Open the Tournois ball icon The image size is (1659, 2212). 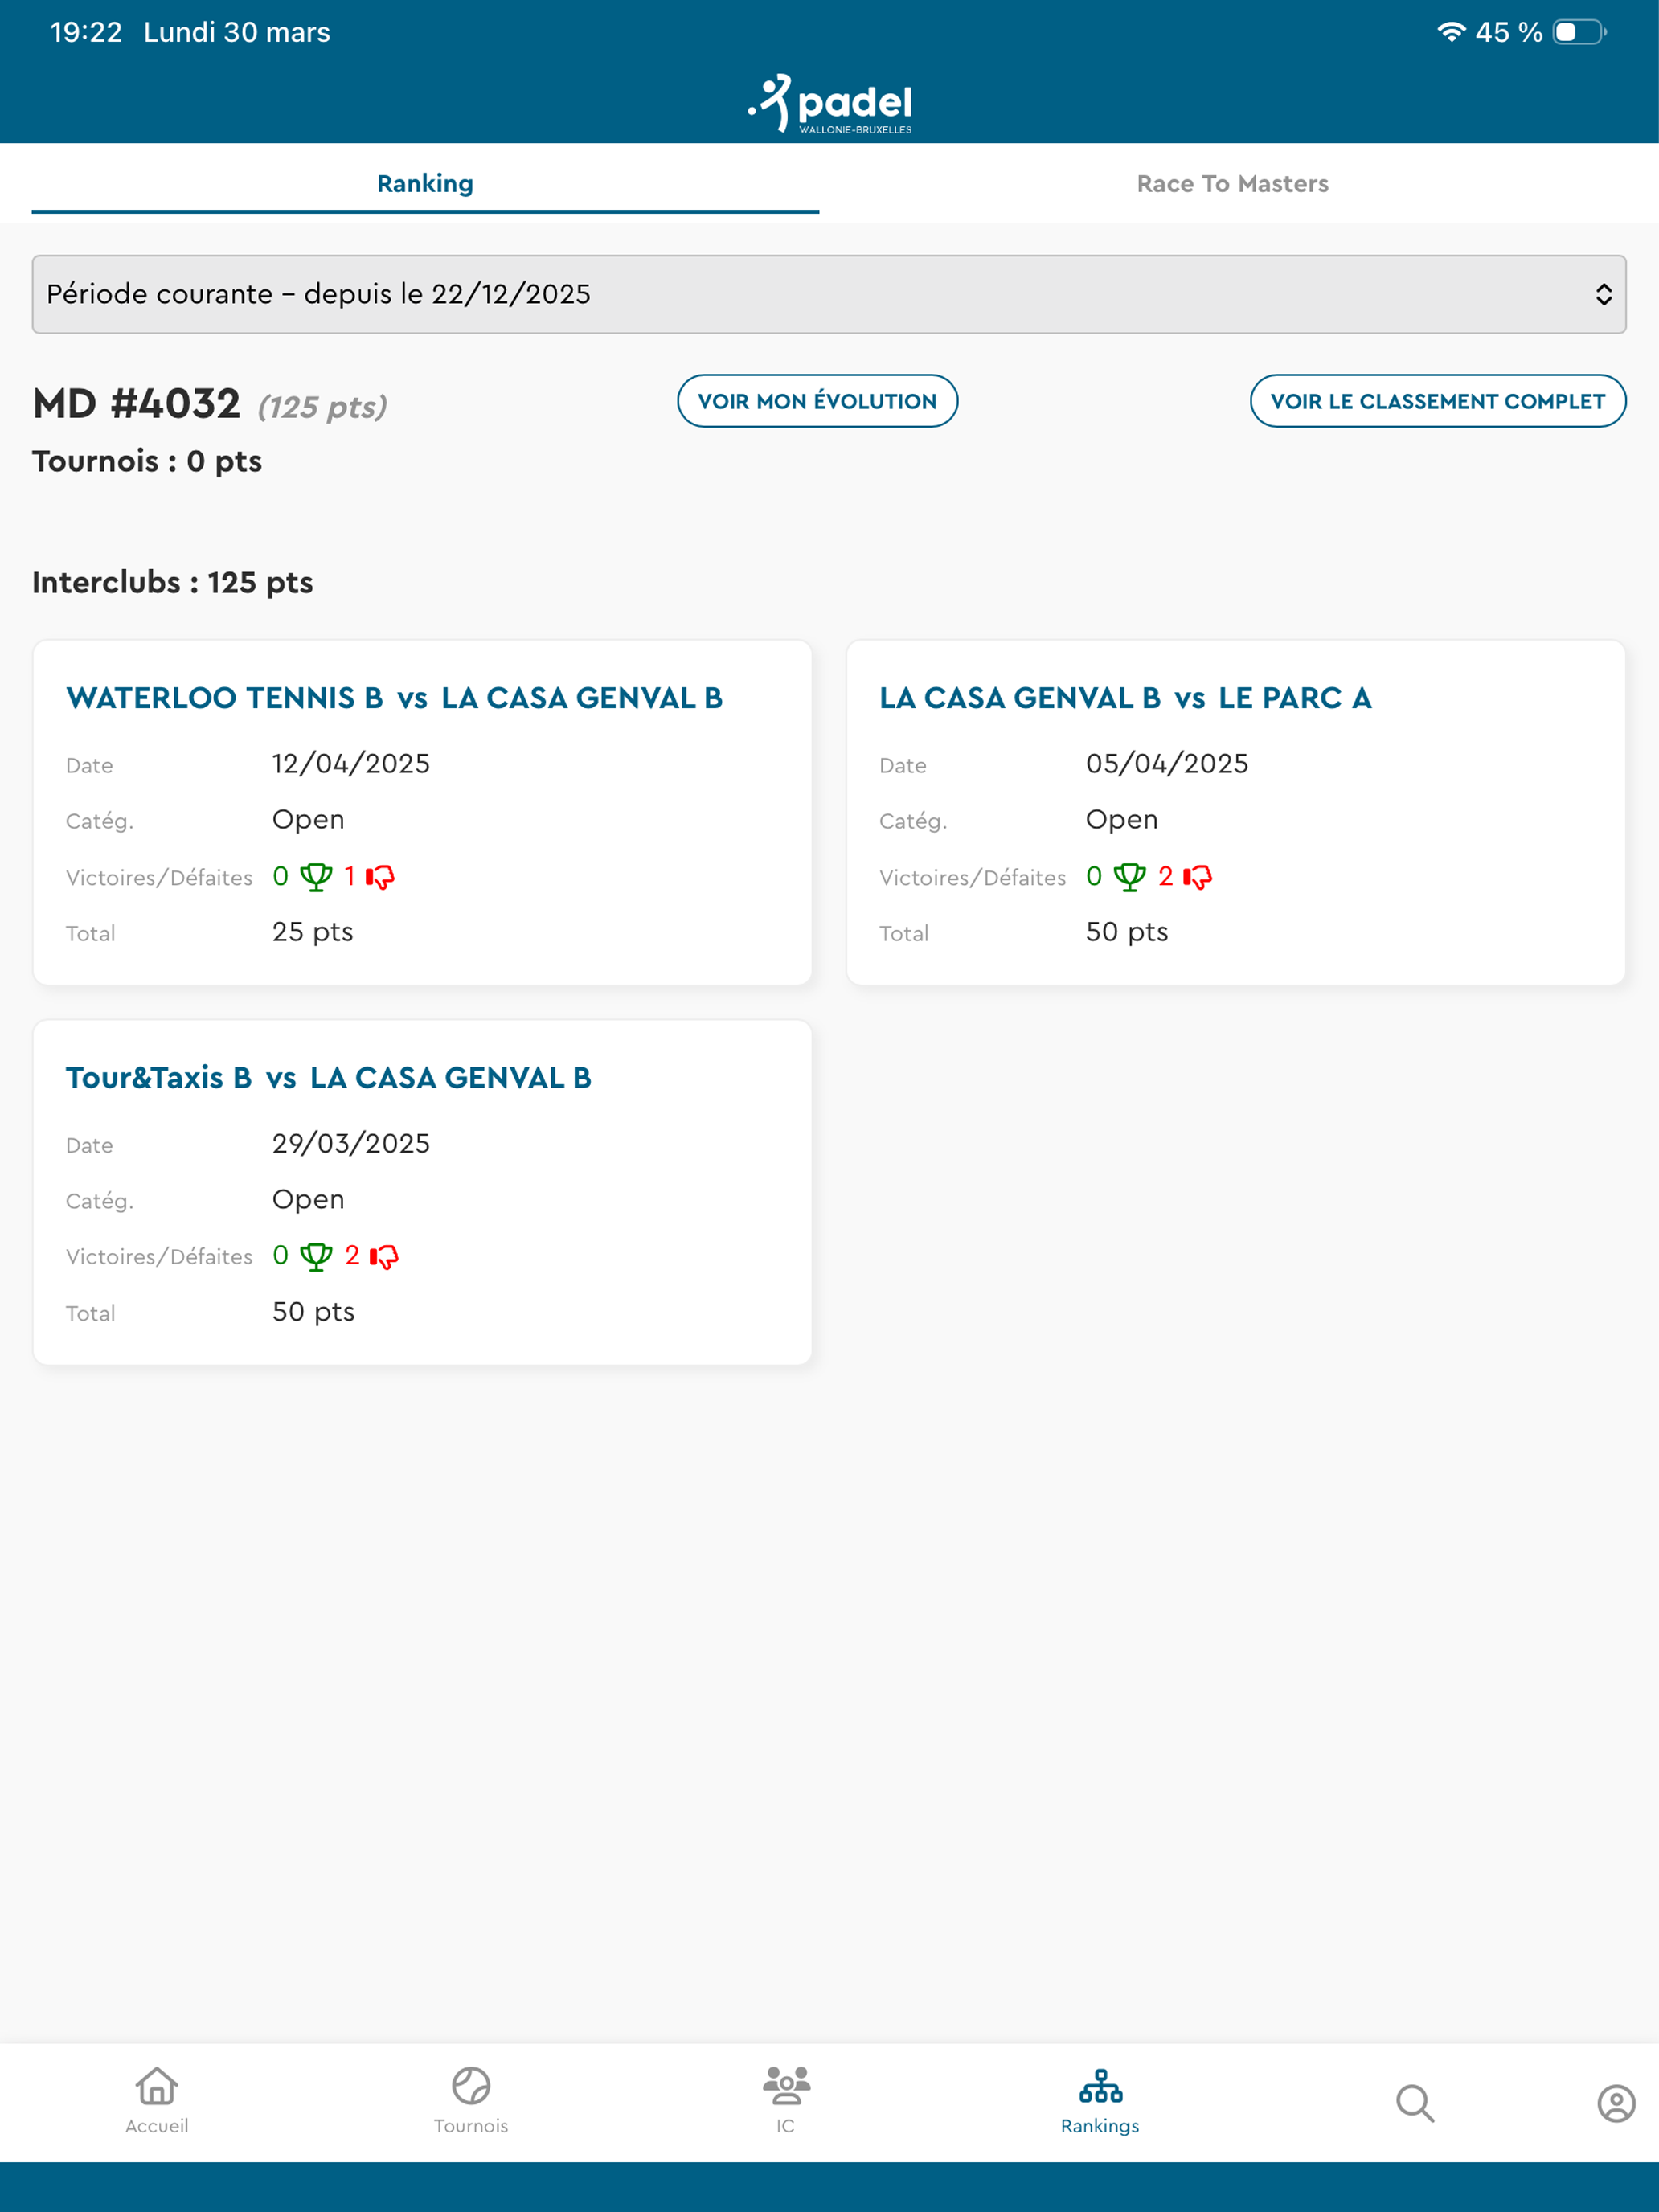pyautogui.click(x=471, y=2086)
